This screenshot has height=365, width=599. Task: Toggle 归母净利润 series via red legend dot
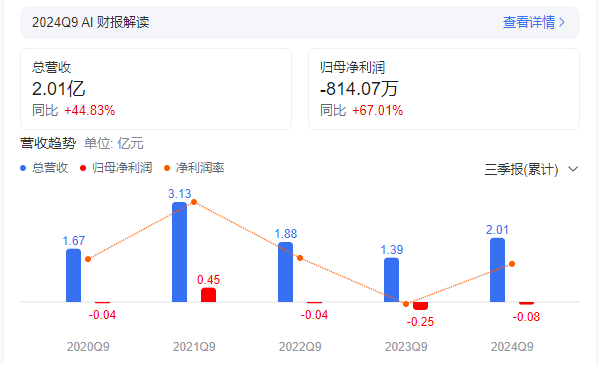pyautogui.click(x=83, y=168)
